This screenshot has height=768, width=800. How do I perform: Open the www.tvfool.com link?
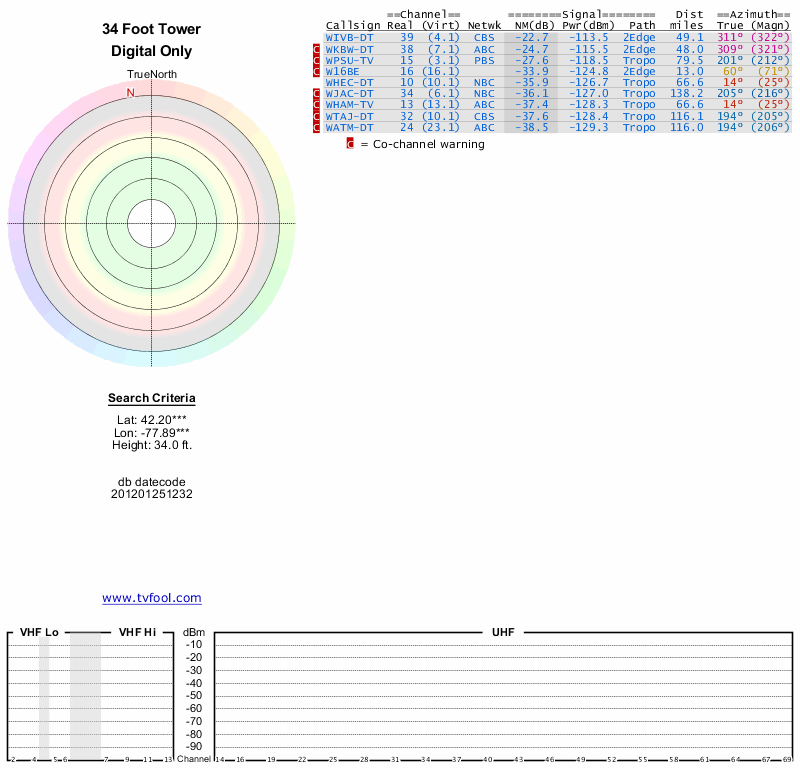(152, 598)
